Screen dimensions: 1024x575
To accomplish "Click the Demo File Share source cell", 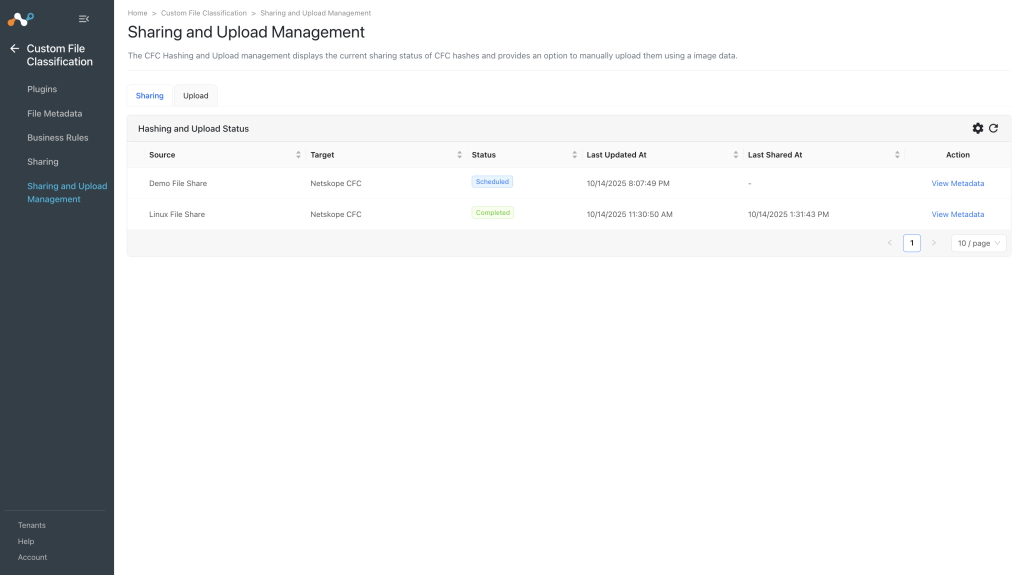I will click(x=178, y=184).
